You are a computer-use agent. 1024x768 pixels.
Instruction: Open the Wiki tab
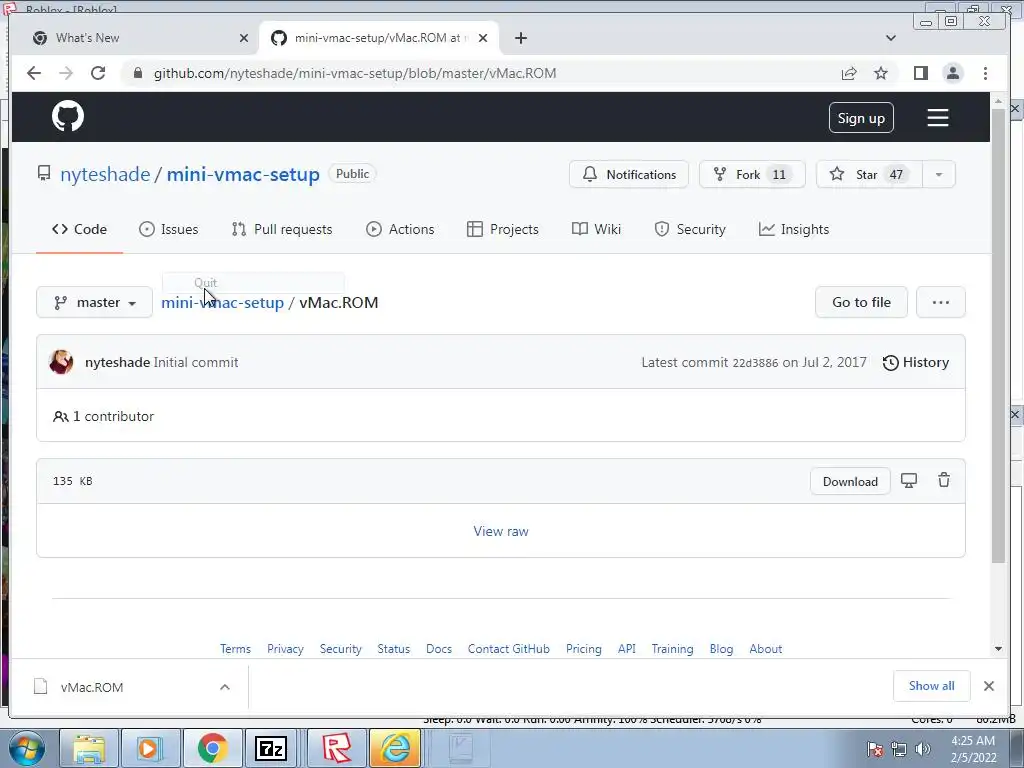tap(596, 229)
